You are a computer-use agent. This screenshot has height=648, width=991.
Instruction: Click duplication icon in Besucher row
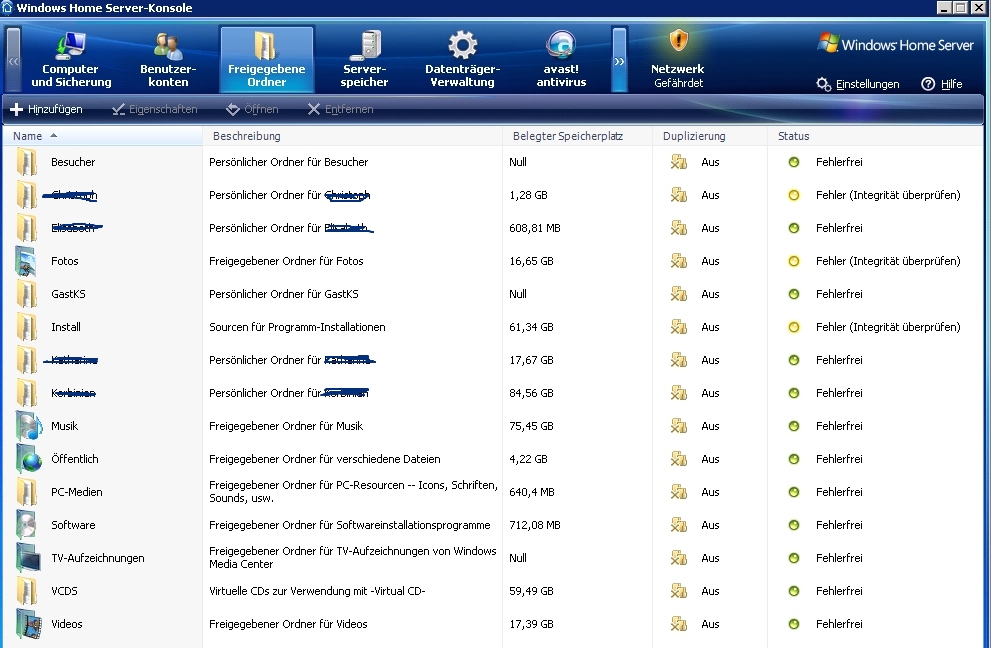(679, 162)
